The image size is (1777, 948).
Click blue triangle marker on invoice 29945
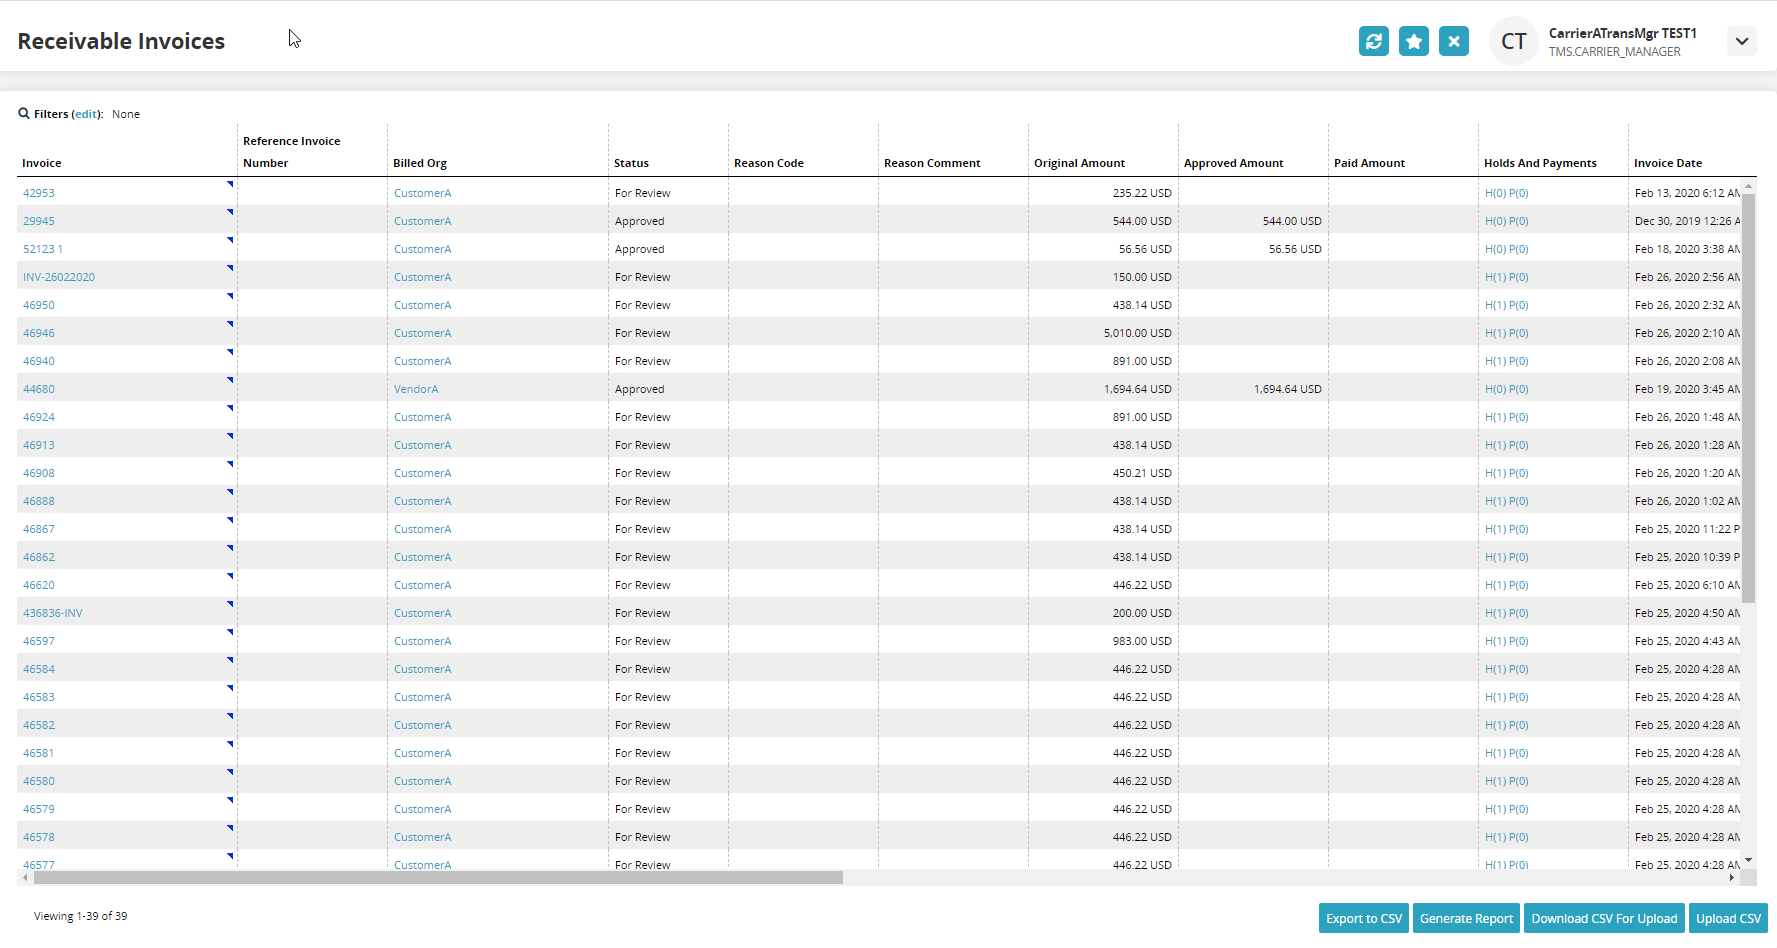pyautogui.click(x=230, y=212)
